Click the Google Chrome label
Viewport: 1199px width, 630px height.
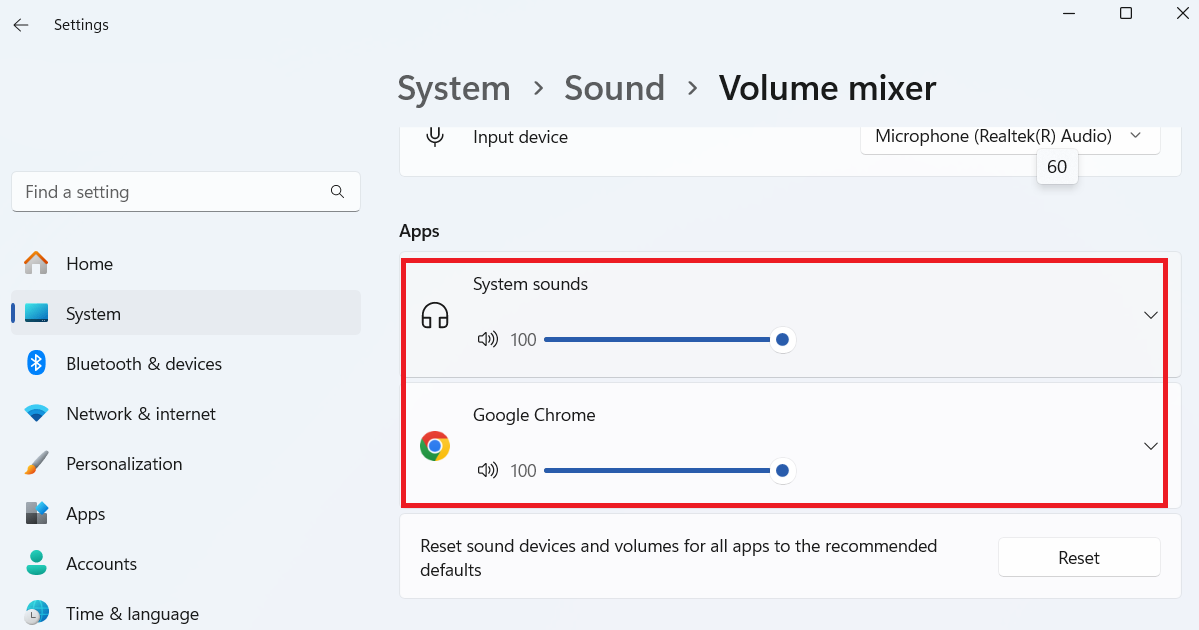pos(534,414)
